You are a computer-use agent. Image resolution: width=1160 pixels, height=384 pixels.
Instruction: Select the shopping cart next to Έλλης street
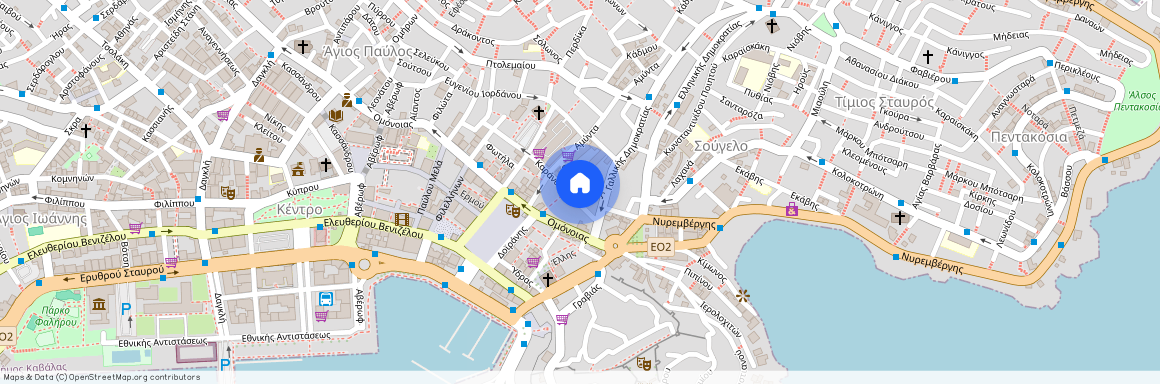point(533,262)
